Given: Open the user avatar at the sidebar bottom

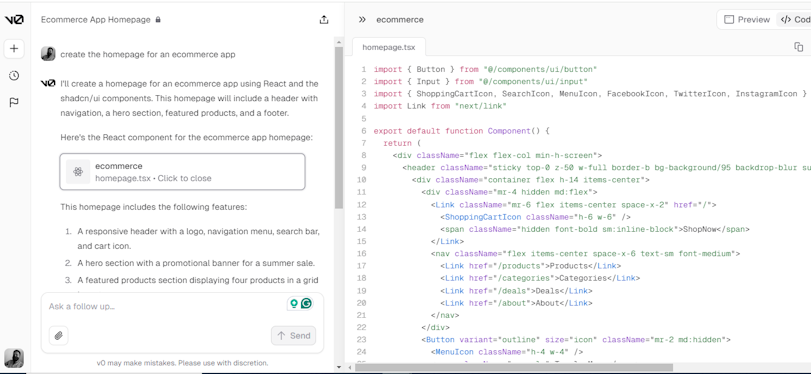Looking at the screenshot, I should 14,358.
